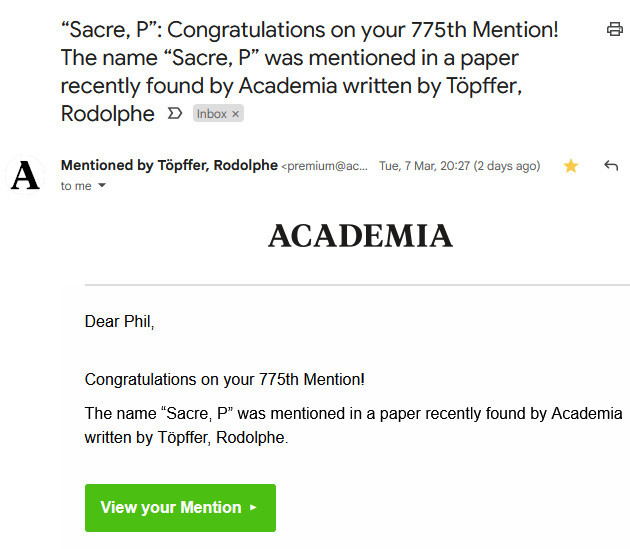Toggle the yellow star on this email

point(571,166)
